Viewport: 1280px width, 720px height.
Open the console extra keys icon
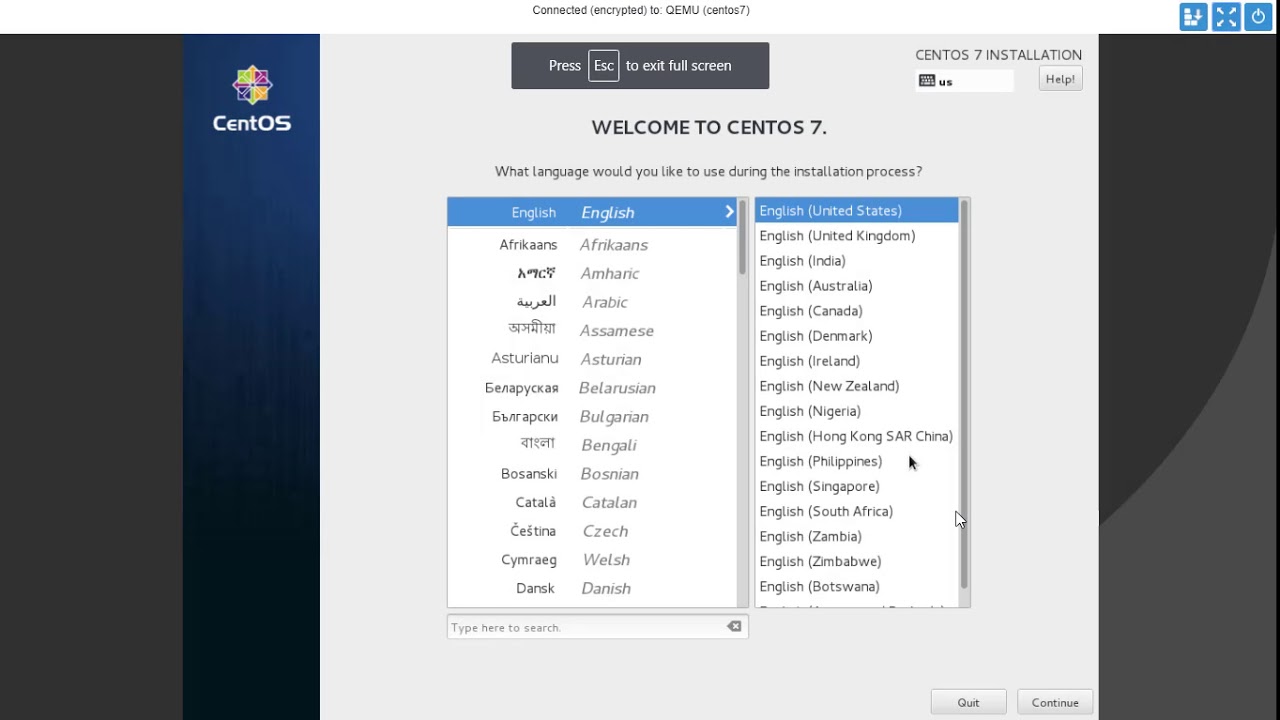click(1193, 17)
